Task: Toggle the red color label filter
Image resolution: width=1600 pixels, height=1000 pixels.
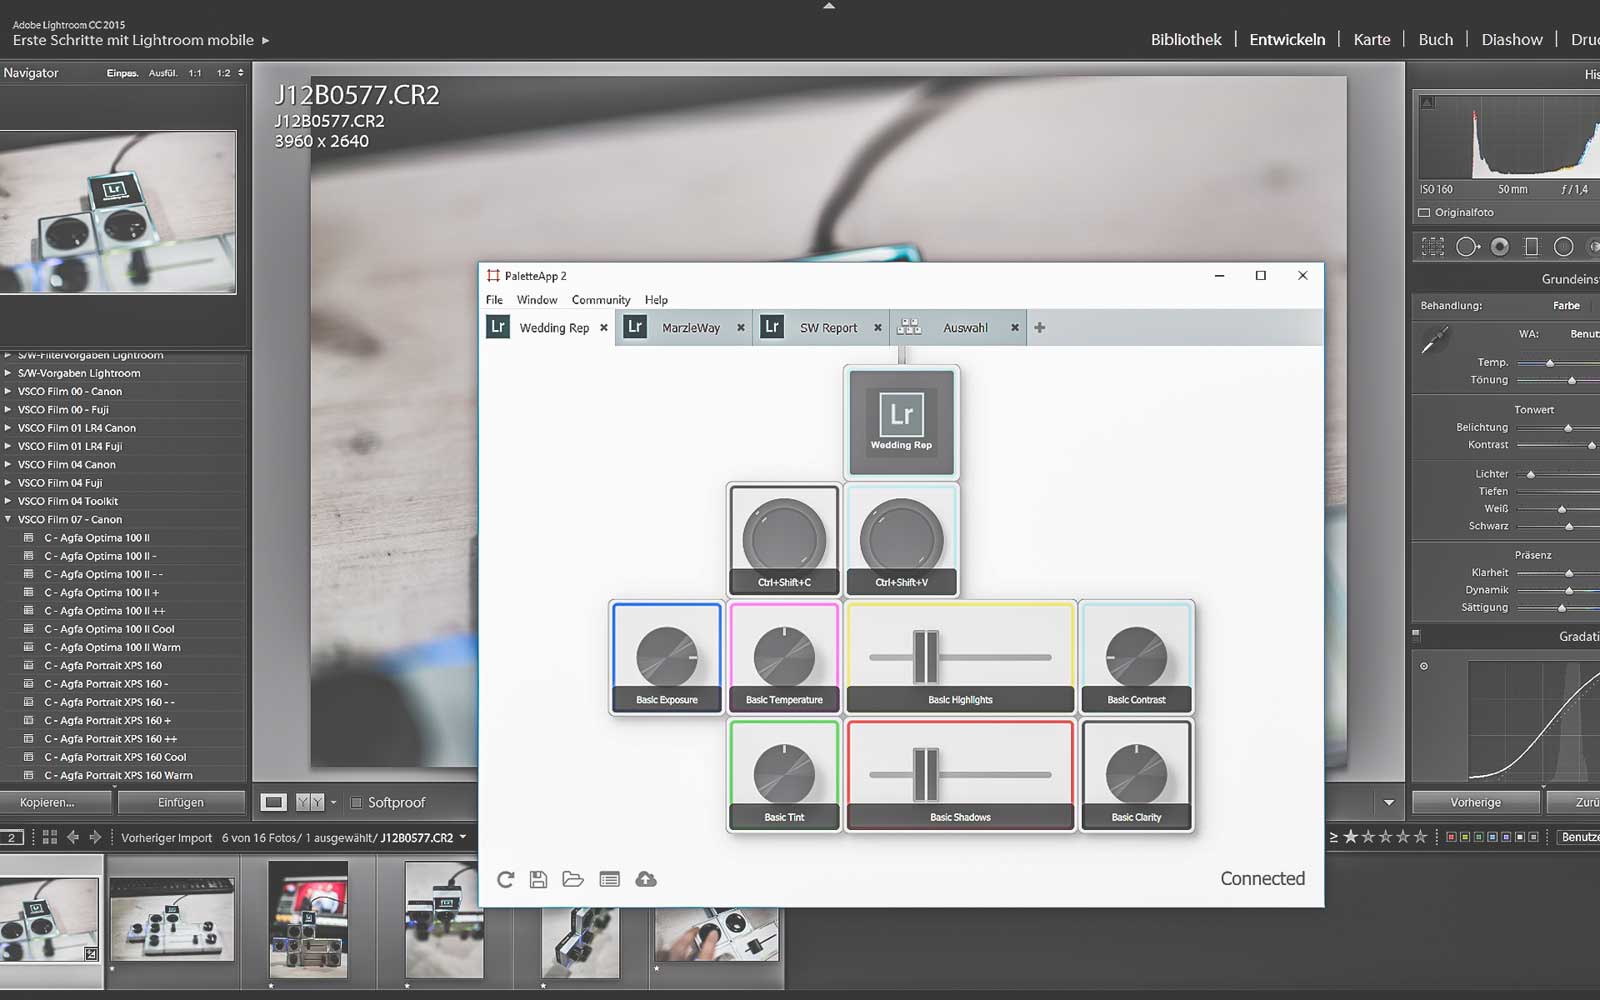Action: click(1451, 837)
